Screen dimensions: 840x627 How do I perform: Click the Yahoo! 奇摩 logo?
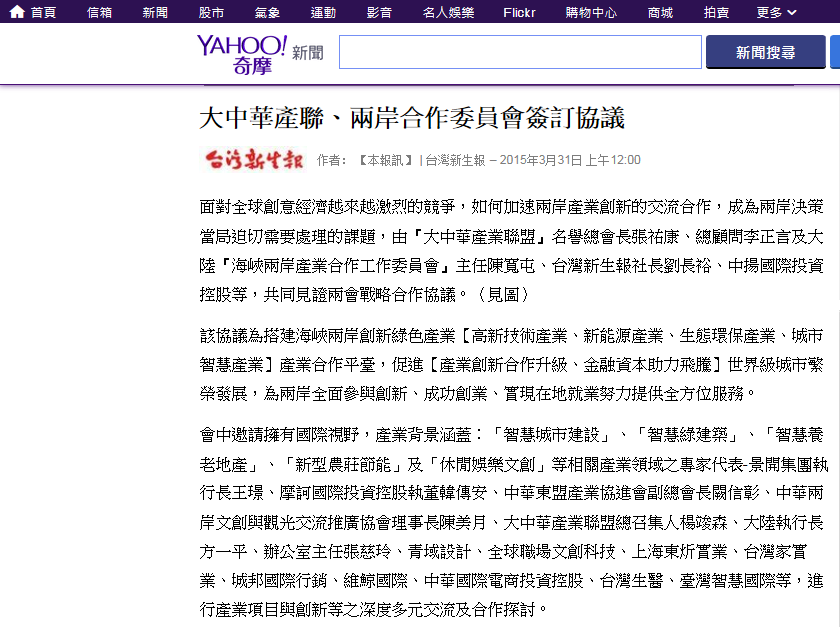pos(241,53)
